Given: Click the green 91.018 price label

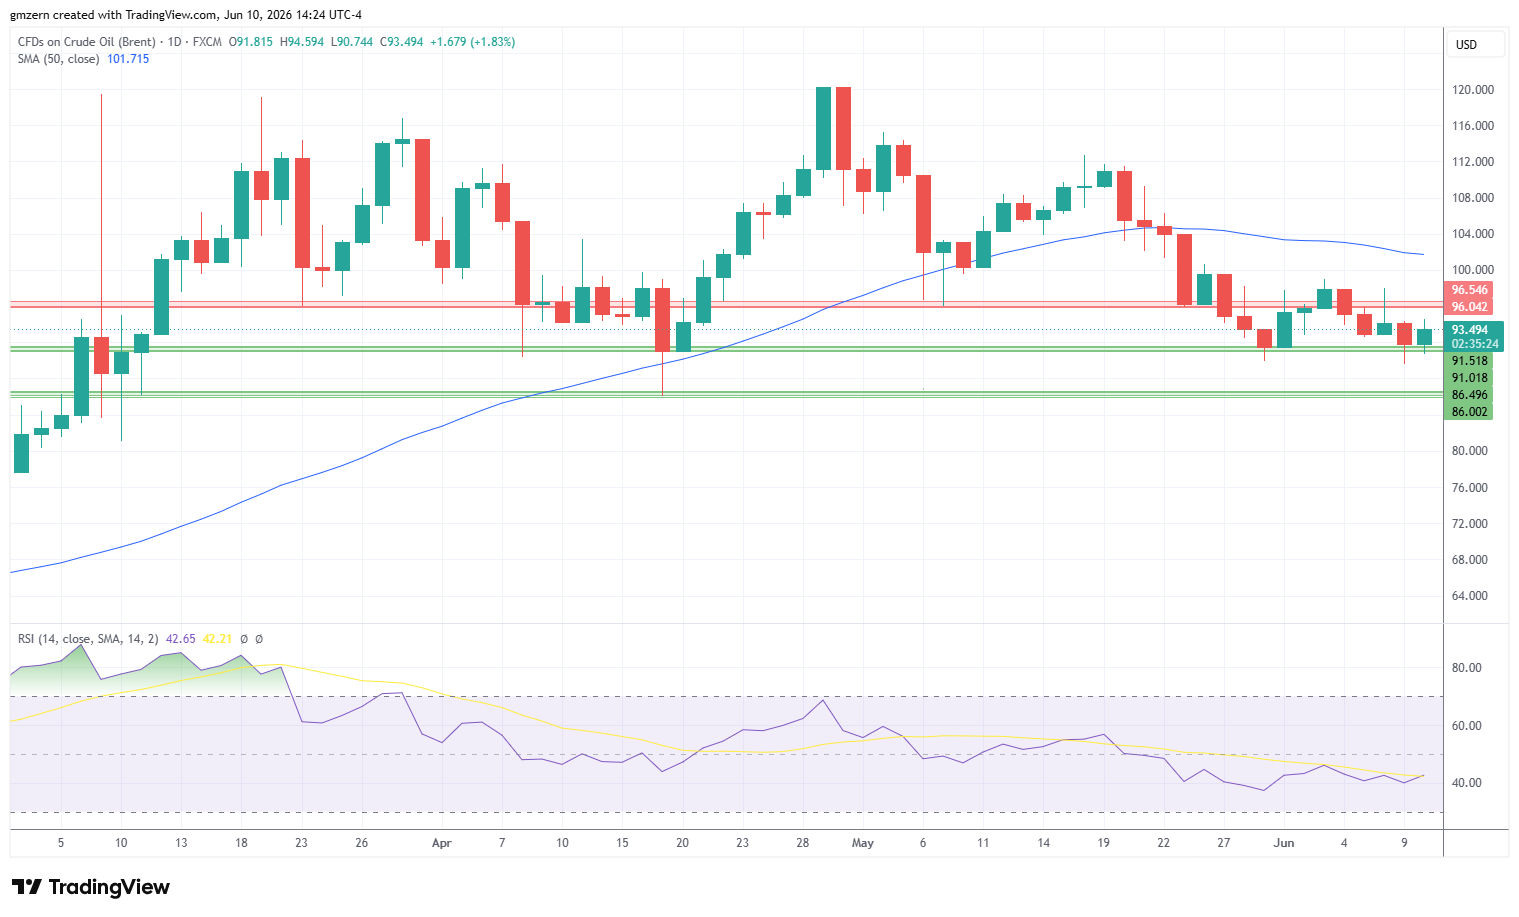Looking at the screenshot, I should (x=1469, y=378).
